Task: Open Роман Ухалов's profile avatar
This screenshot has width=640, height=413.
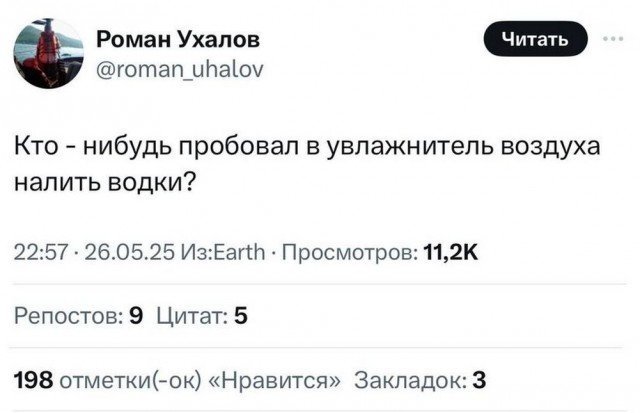Action: coord(49,53)
